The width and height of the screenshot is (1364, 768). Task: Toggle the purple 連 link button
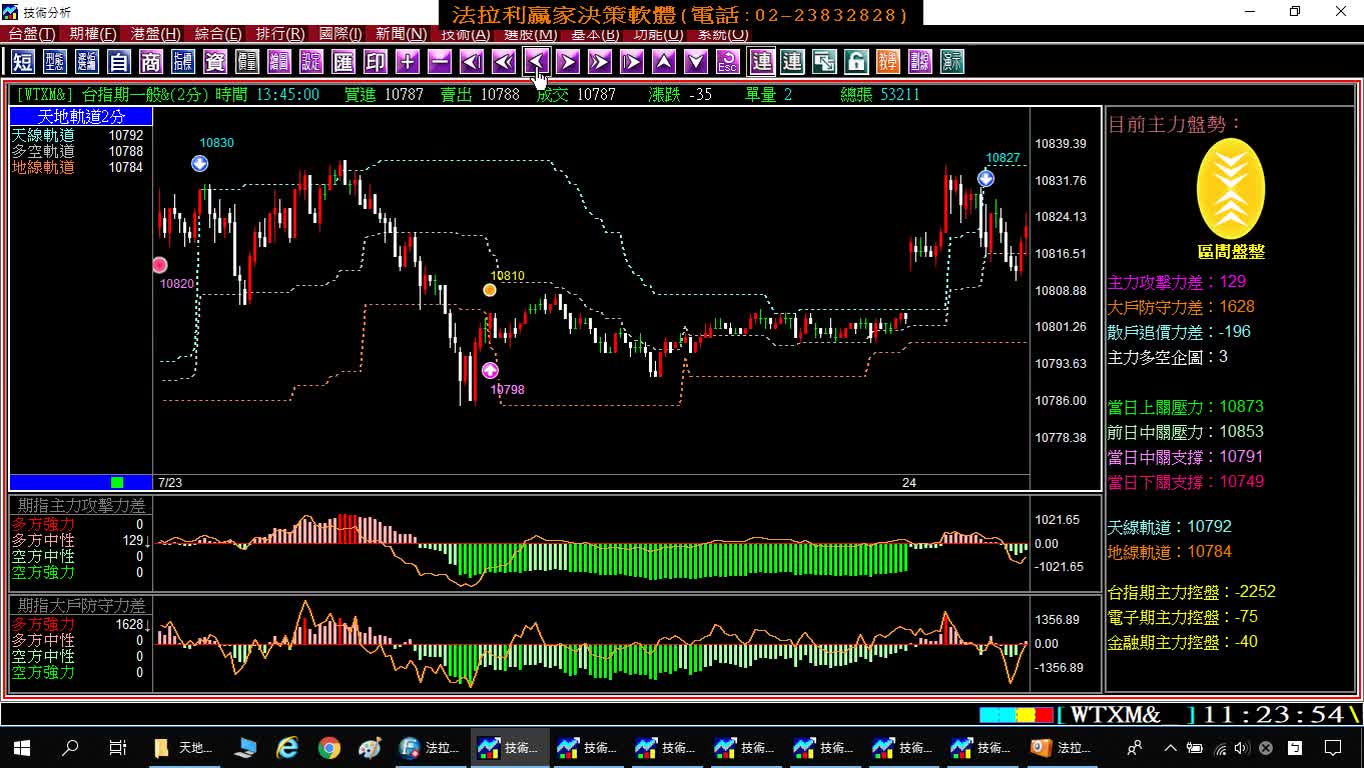click(762, 62)
